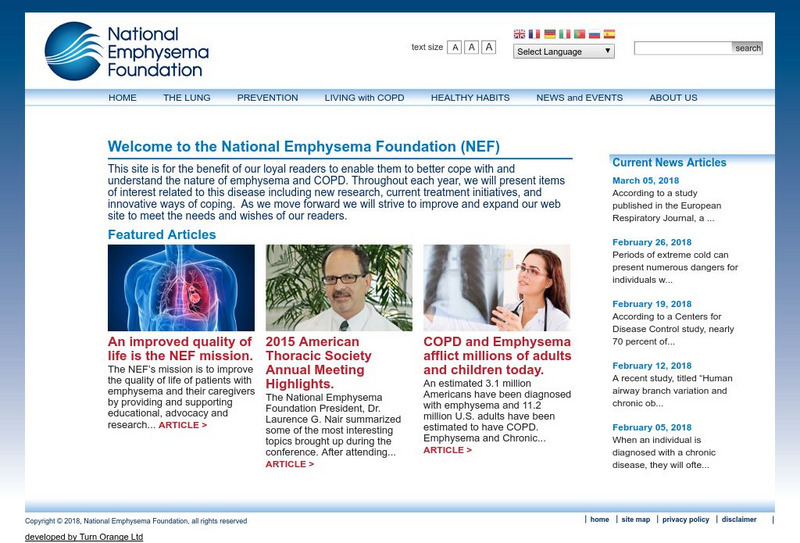
Task: Click the National Emphysema Foundation logo
Action: (127, 51)
